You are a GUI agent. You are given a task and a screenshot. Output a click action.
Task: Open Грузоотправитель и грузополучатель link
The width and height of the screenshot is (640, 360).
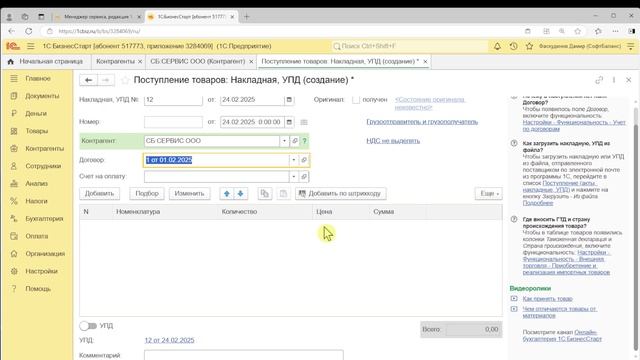(422, 122)
